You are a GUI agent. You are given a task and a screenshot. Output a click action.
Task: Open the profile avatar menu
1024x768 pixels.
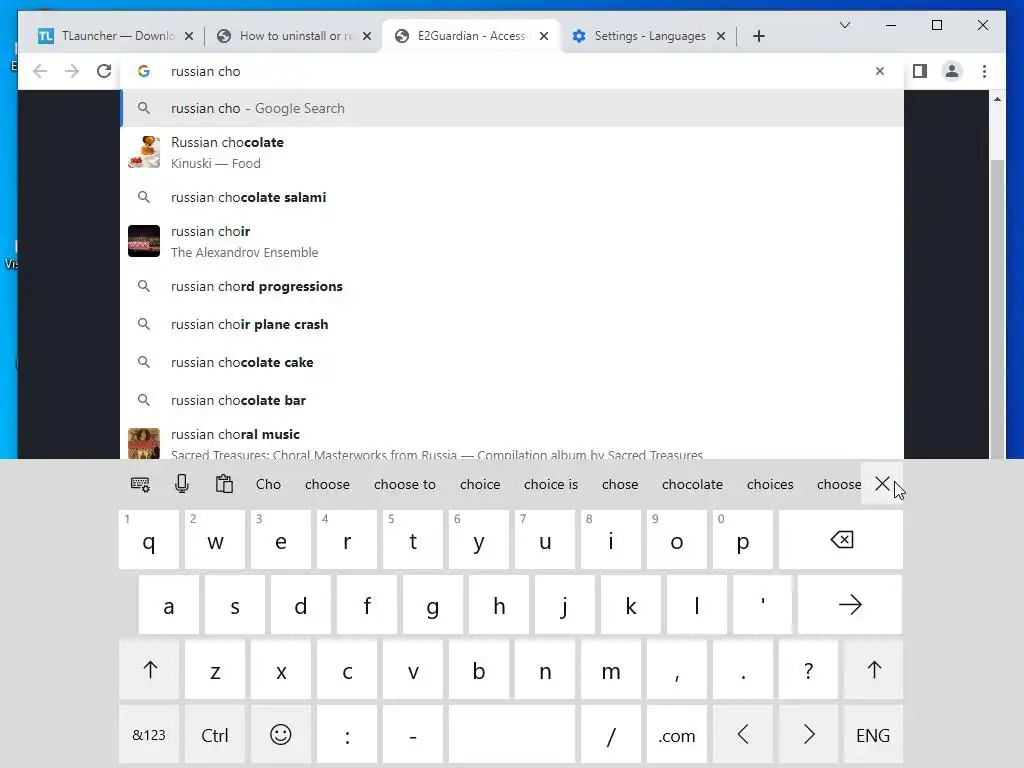point(952,71)
